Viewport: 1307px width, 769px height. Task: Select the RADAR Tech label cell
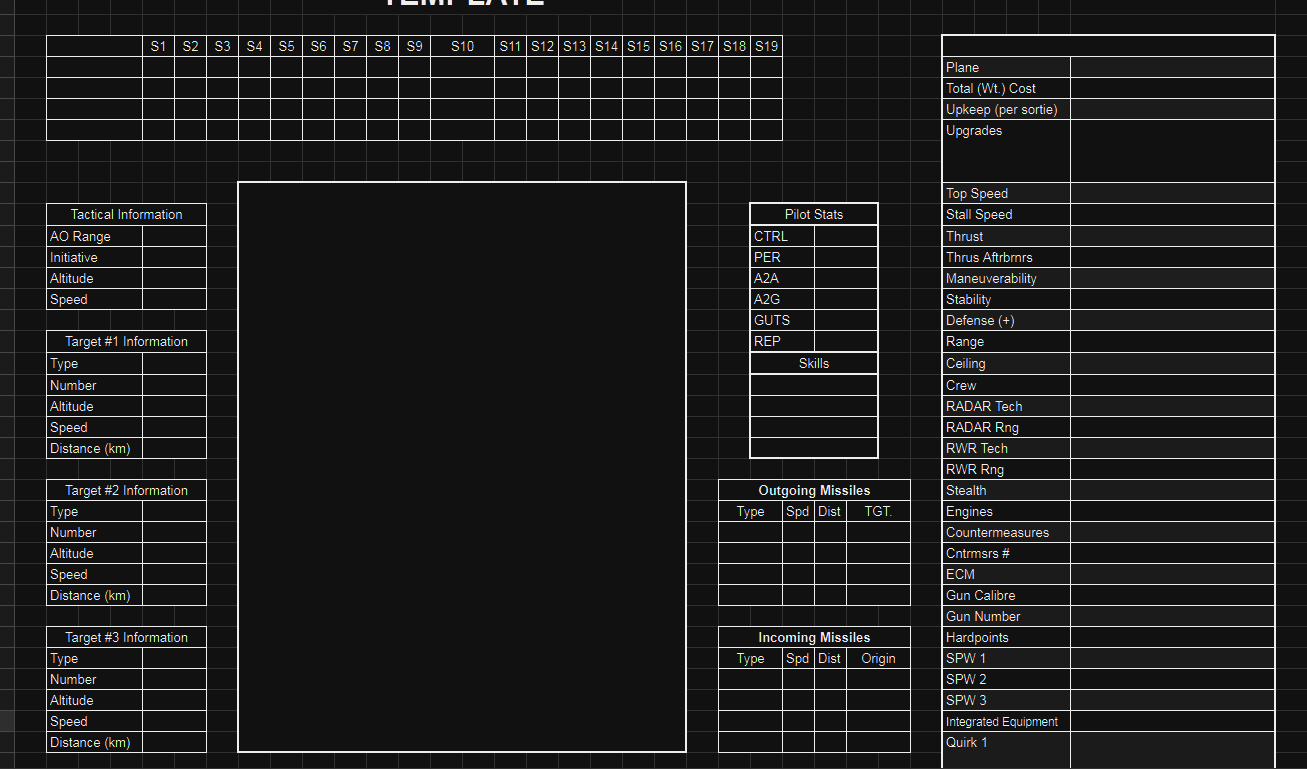(x=1007, y=406)
